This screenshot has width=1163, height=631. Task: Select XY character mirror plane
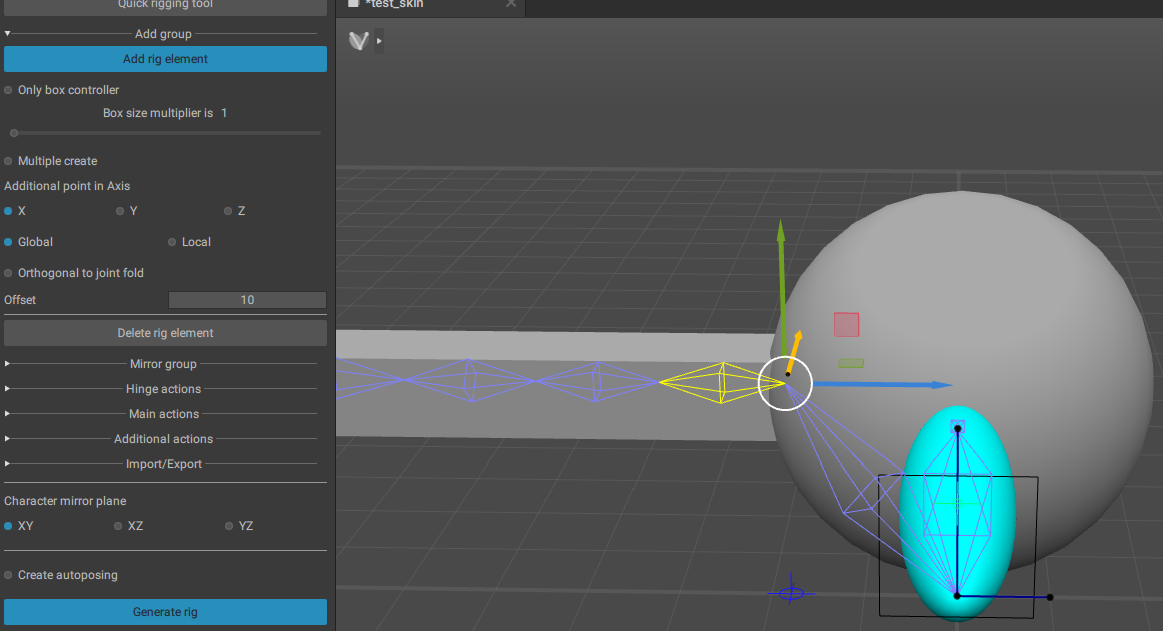[8, 526]
